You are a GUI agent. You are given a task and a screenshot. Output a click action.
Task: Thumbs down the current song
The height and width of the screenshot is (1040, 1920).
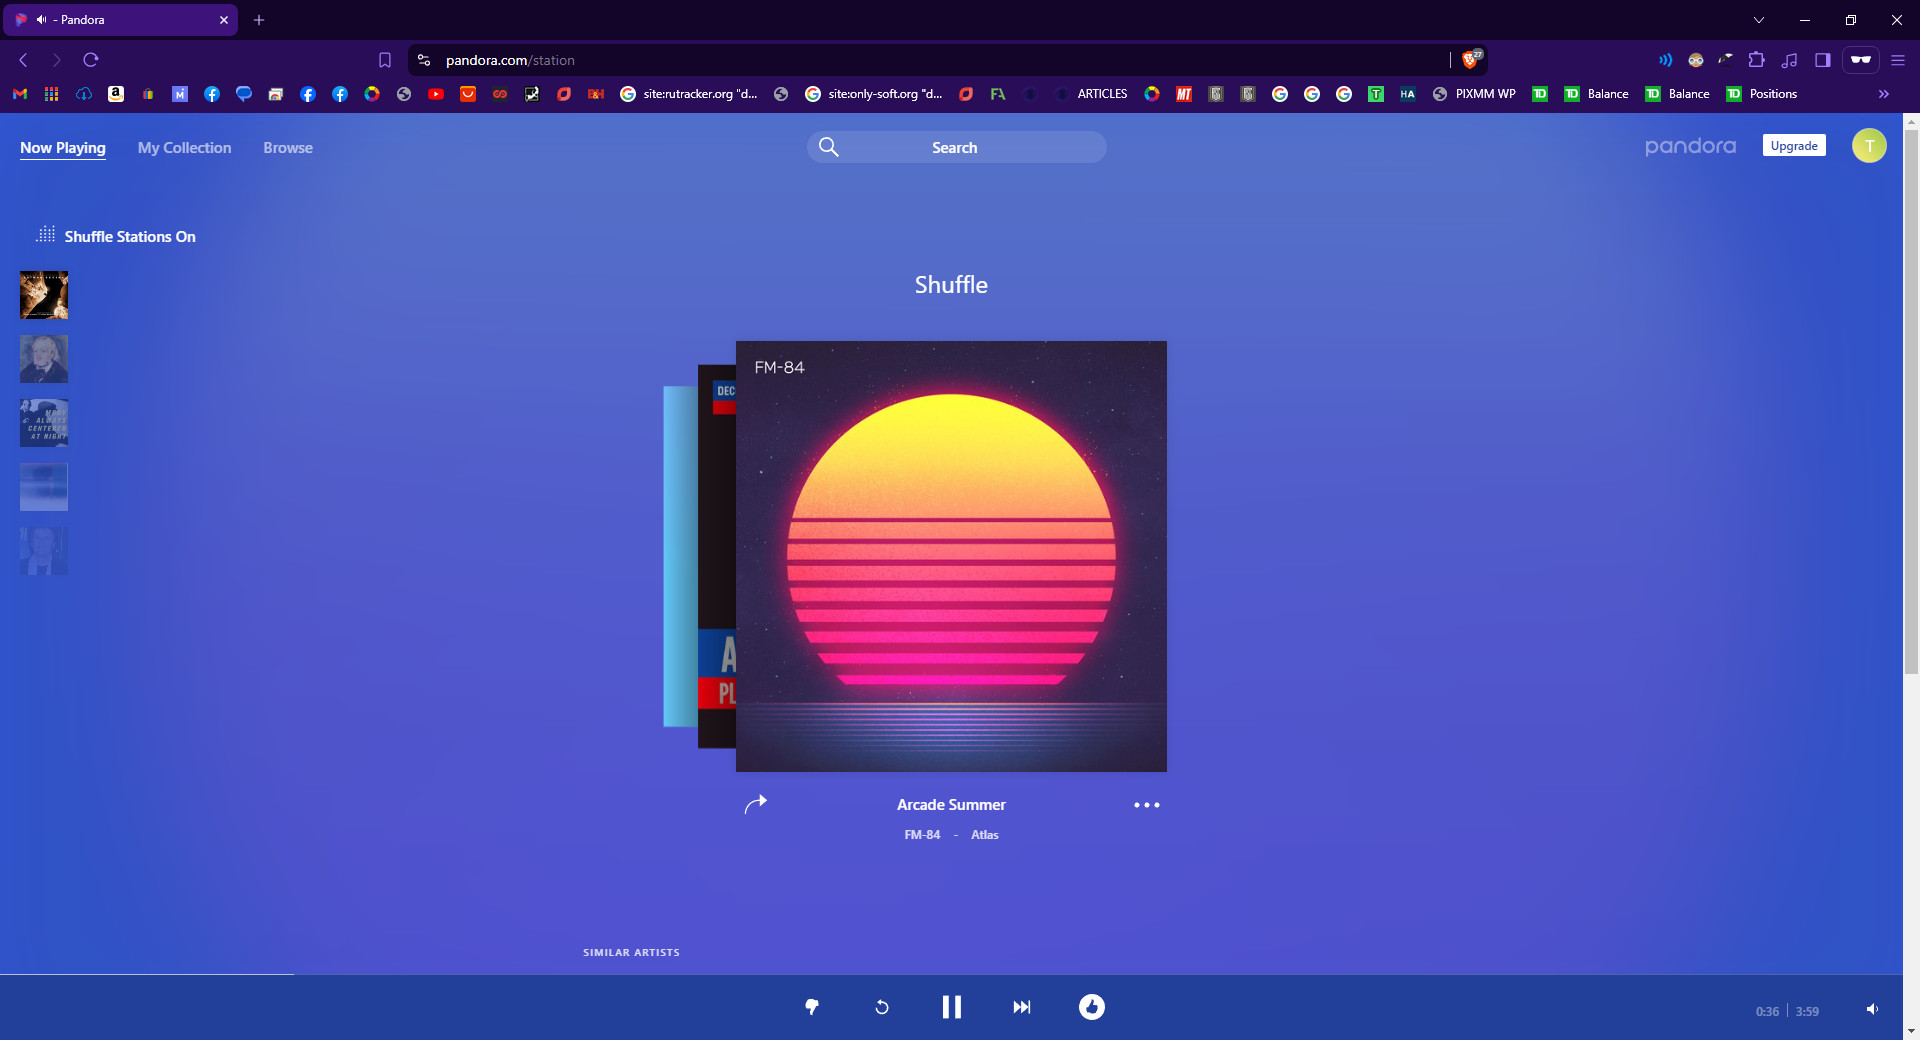pyautogui.click(x=812, y=1007)
